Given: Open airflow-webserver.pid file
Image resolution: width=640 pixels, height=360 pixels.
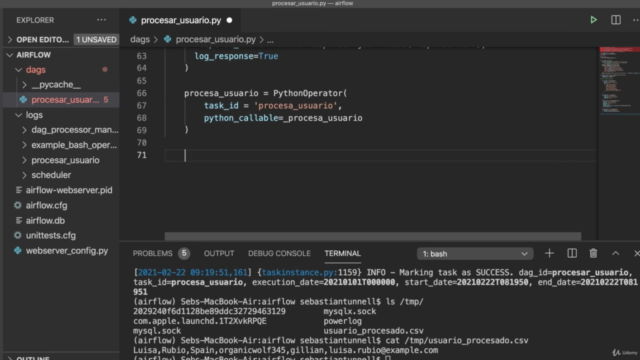Looking at the screenshot, I should pyautogui.click(x=69, y=190).
